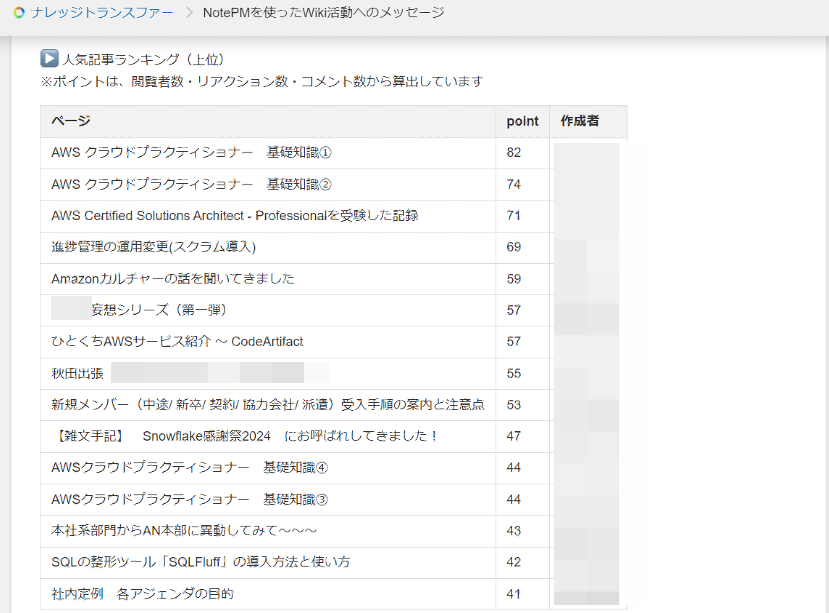Select the point value 53
The image size is (829, 613).
[514, 405]
